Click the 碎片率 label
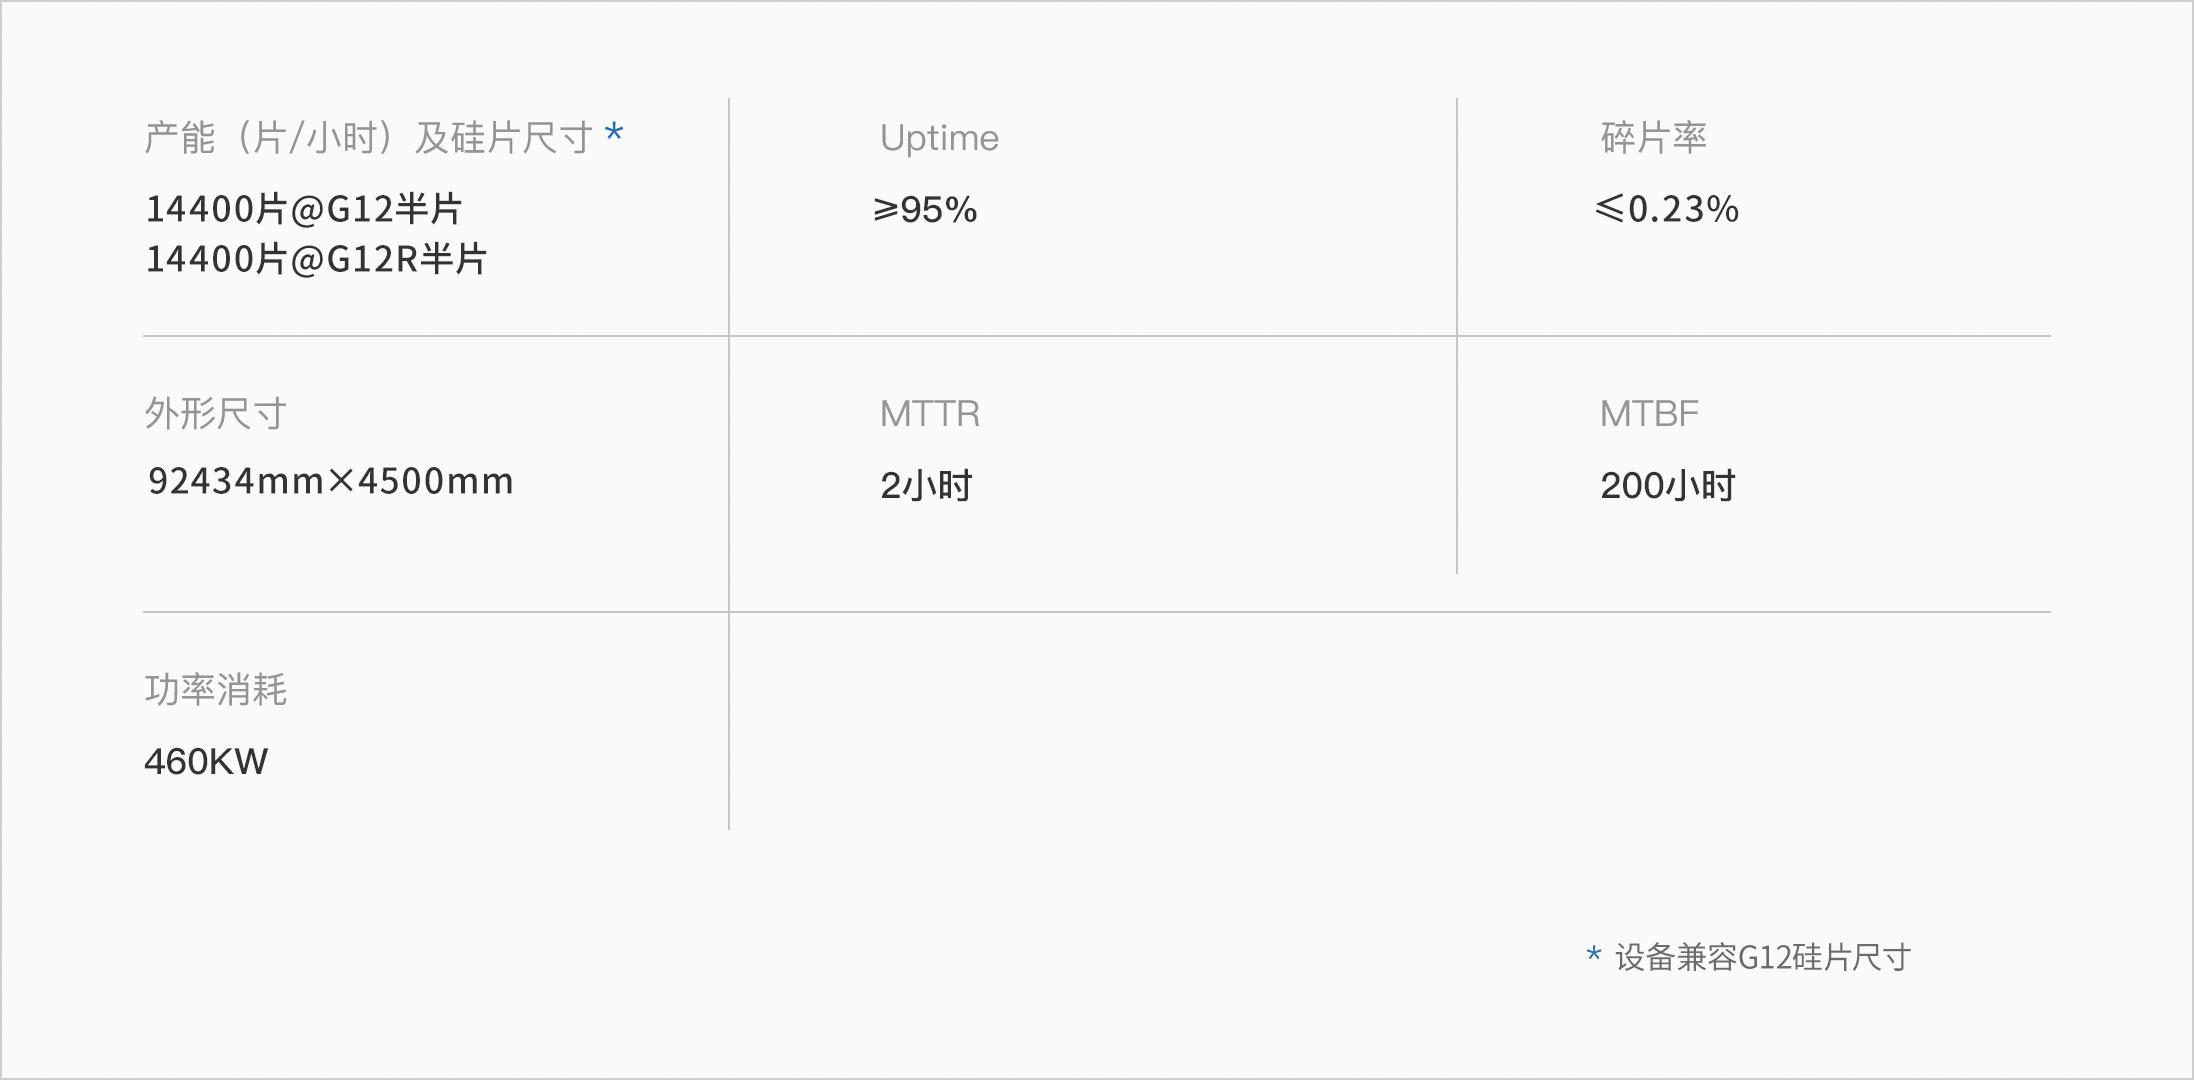 1653,138
